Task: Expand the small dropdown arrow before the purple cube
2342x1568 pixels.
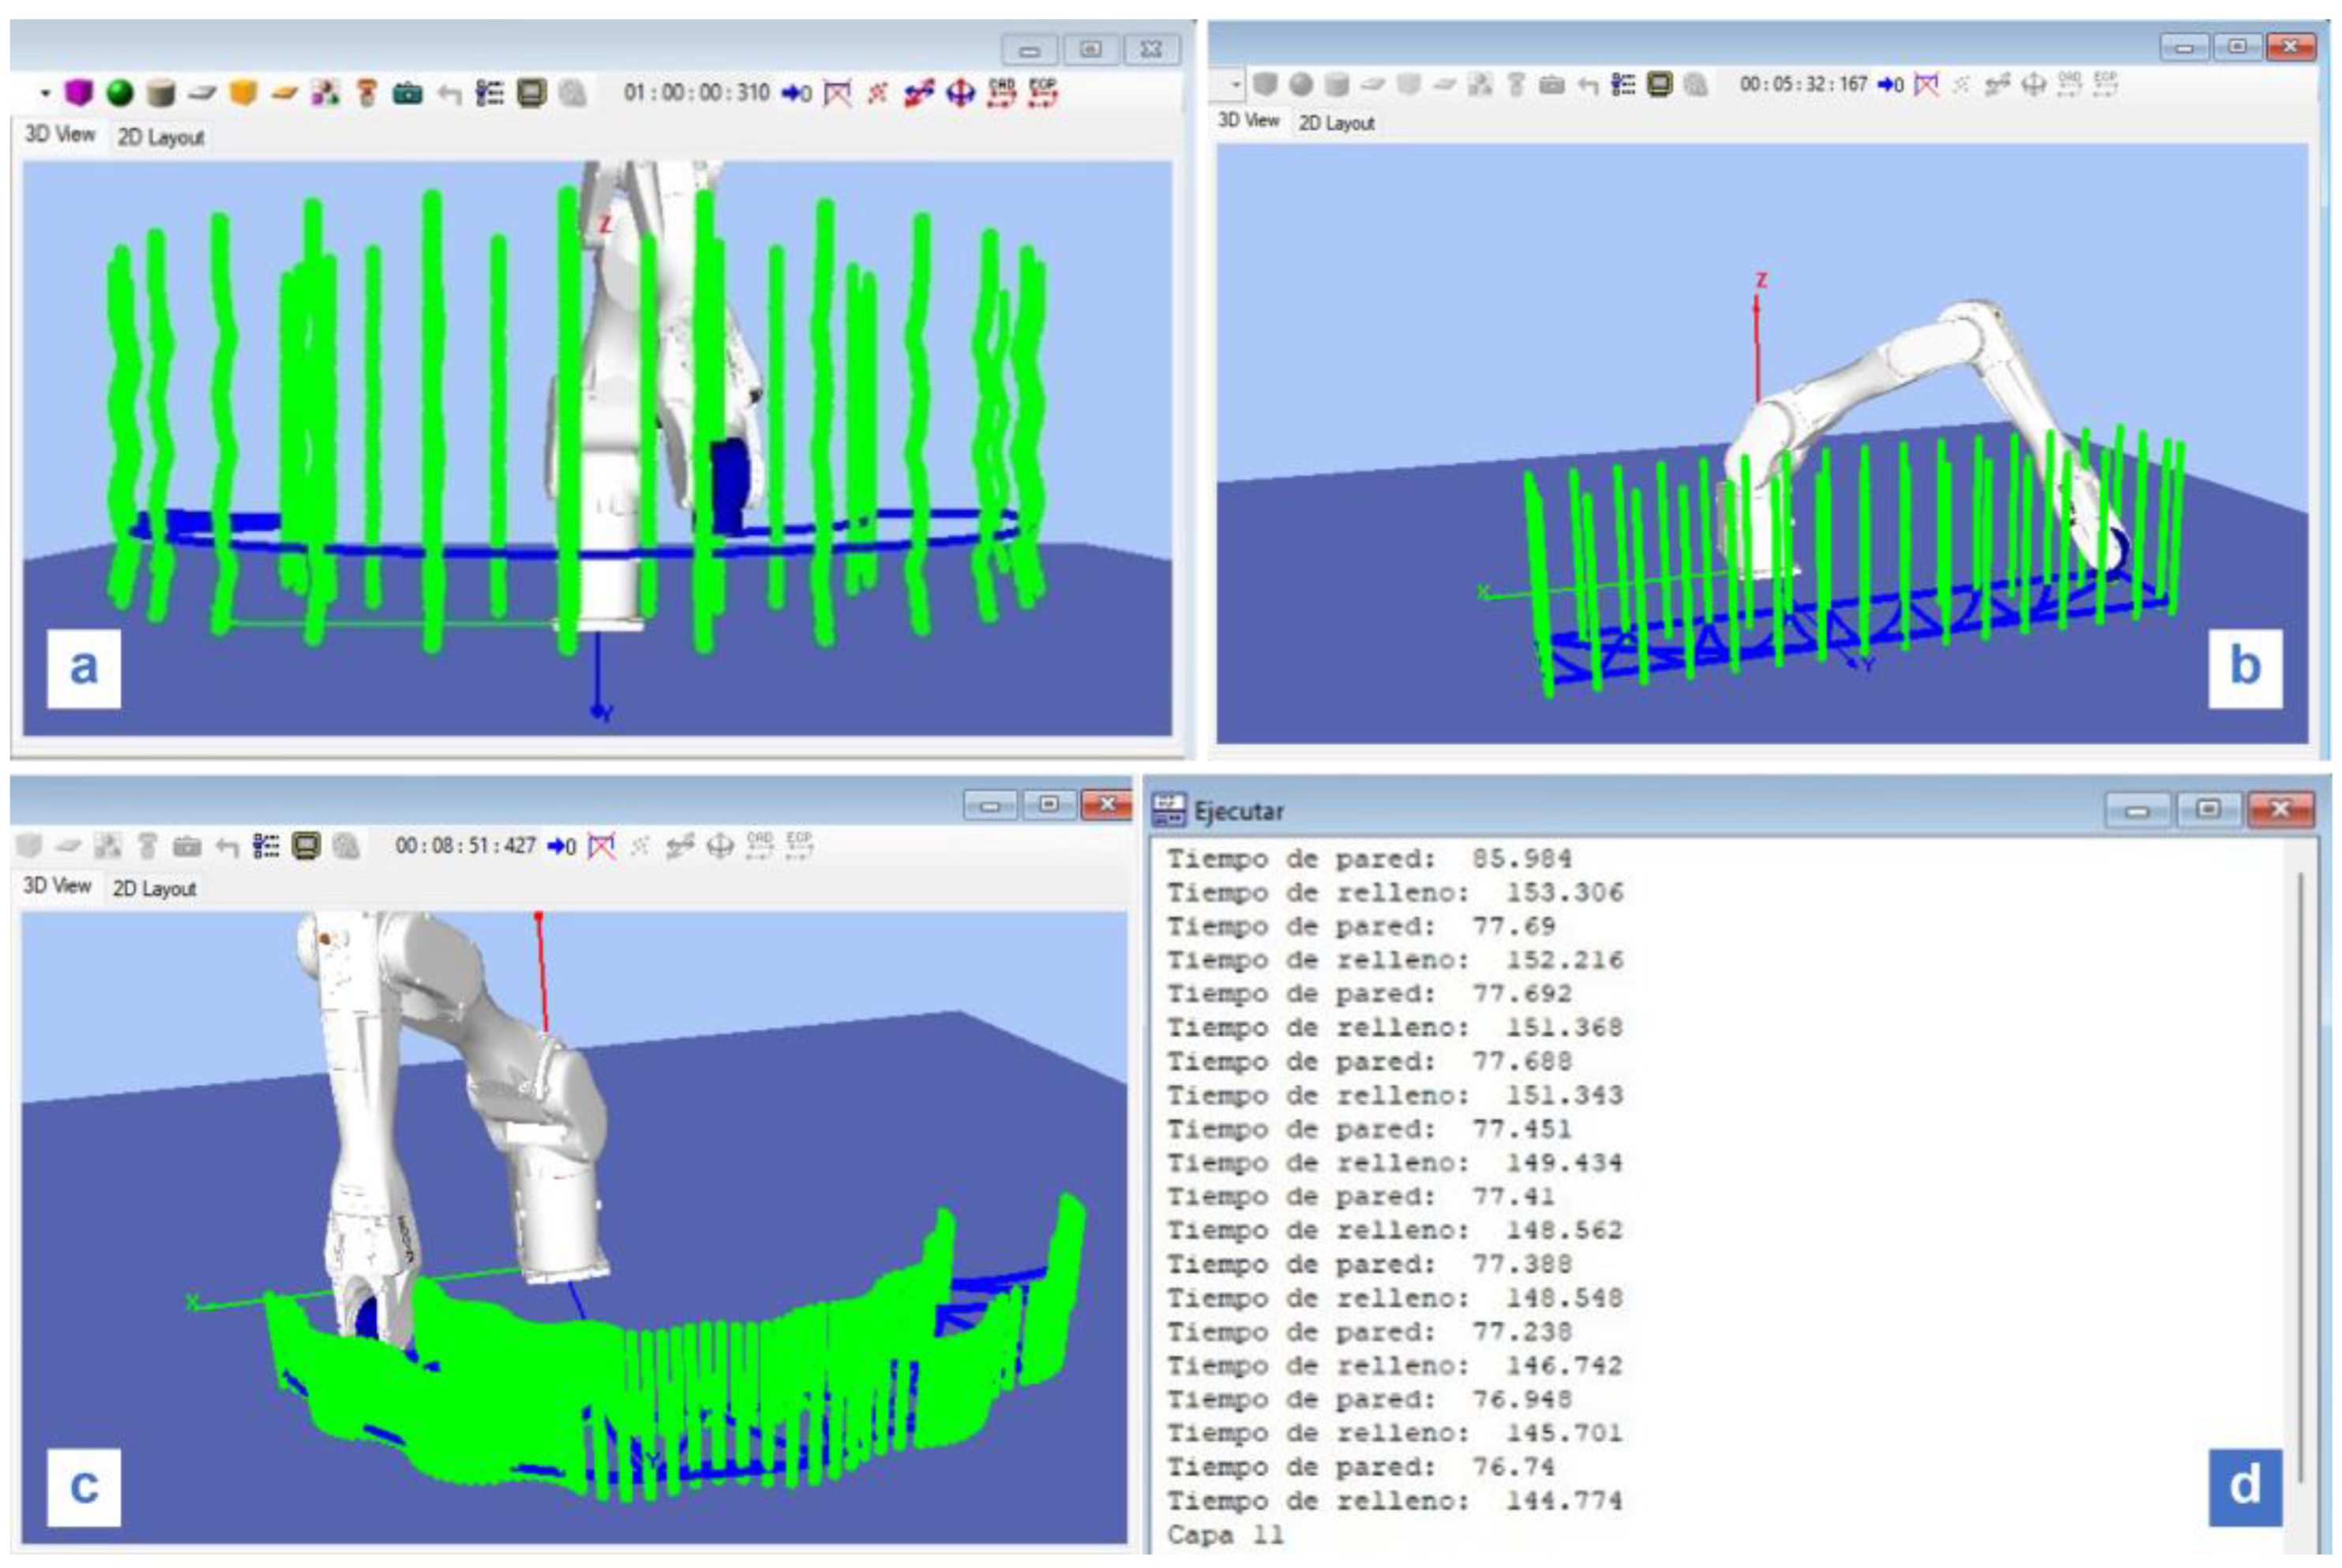Action: point(45,94)
